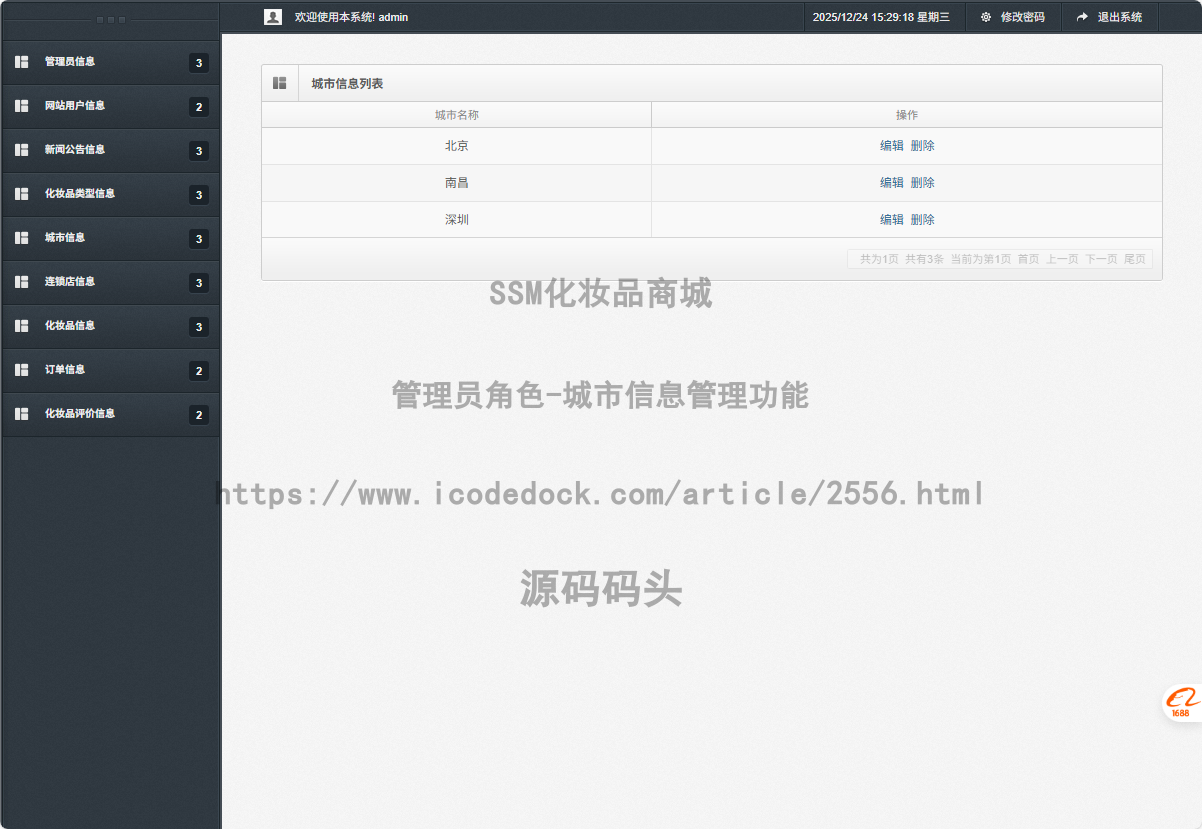Edit the 北京 city entry

(891, 146)
